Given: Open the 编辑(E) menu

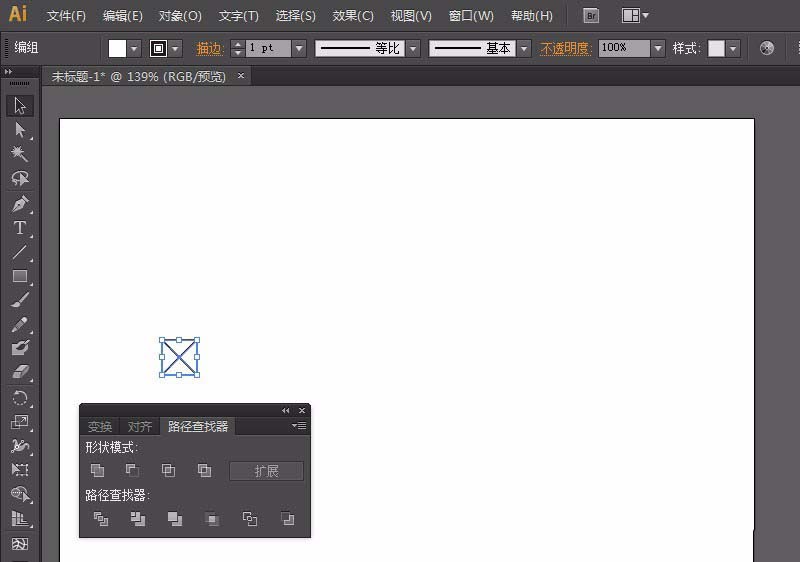Looking at the screenshot, I should 122,16.
